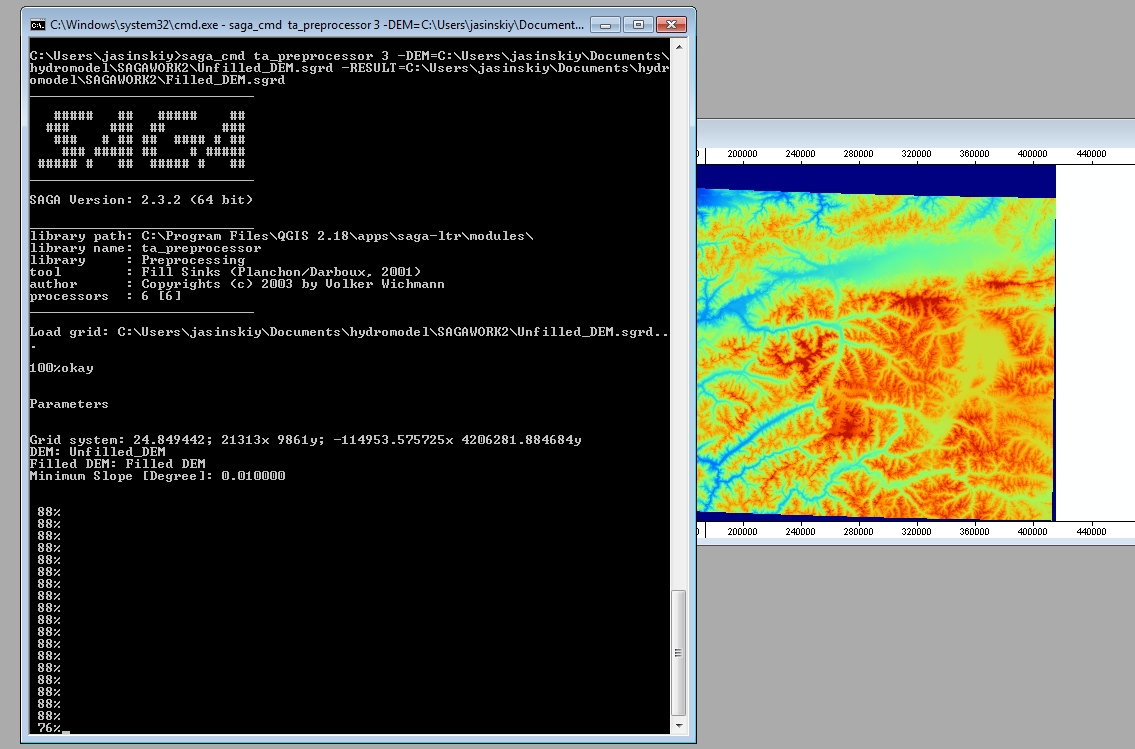The image size is (1135, 749).
Task: Maximize the cmd.exe window
Action: click(x=638, y=25)
